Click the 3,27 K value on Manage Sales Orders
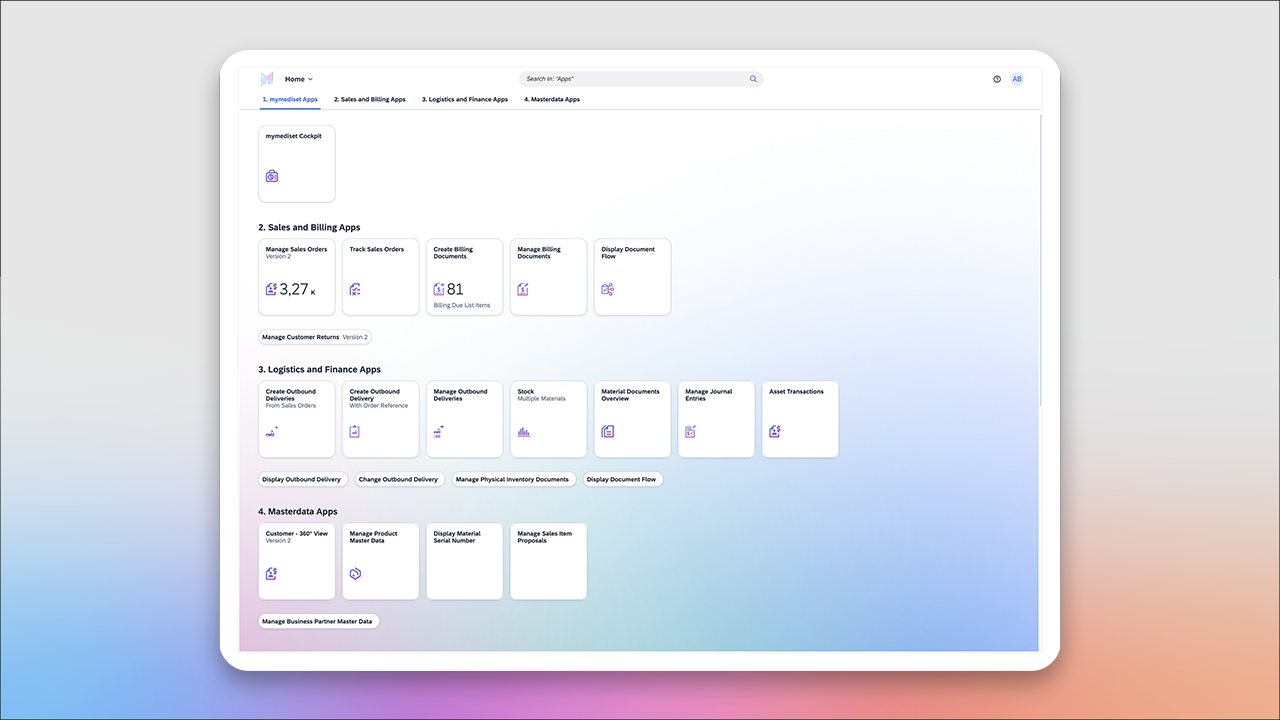 (297, 290)
